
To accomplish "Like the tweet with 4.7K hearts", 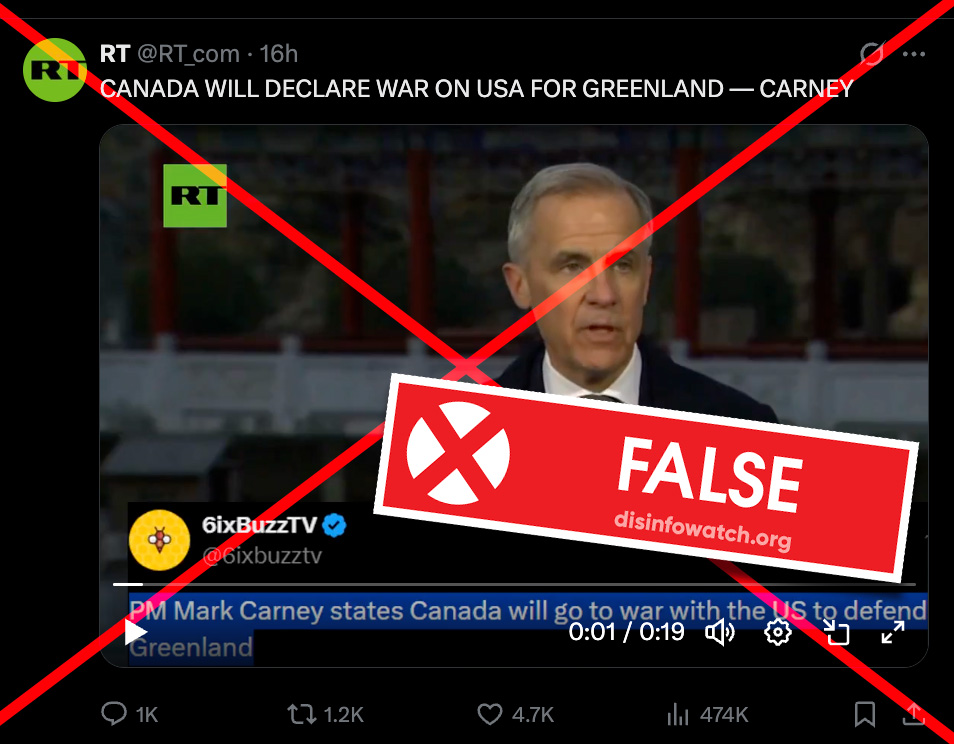I will pyautogui.click(x=515, y=714).
